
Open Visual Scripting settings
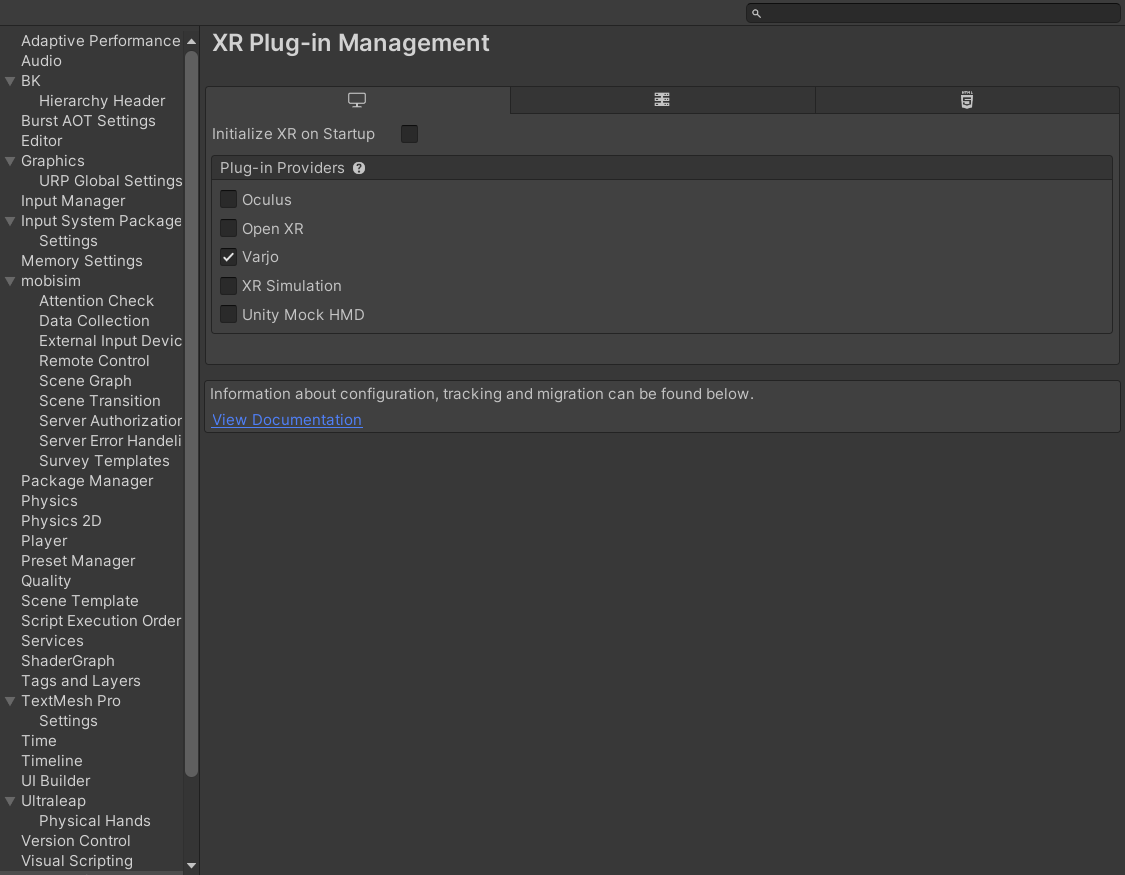(77, 861)
